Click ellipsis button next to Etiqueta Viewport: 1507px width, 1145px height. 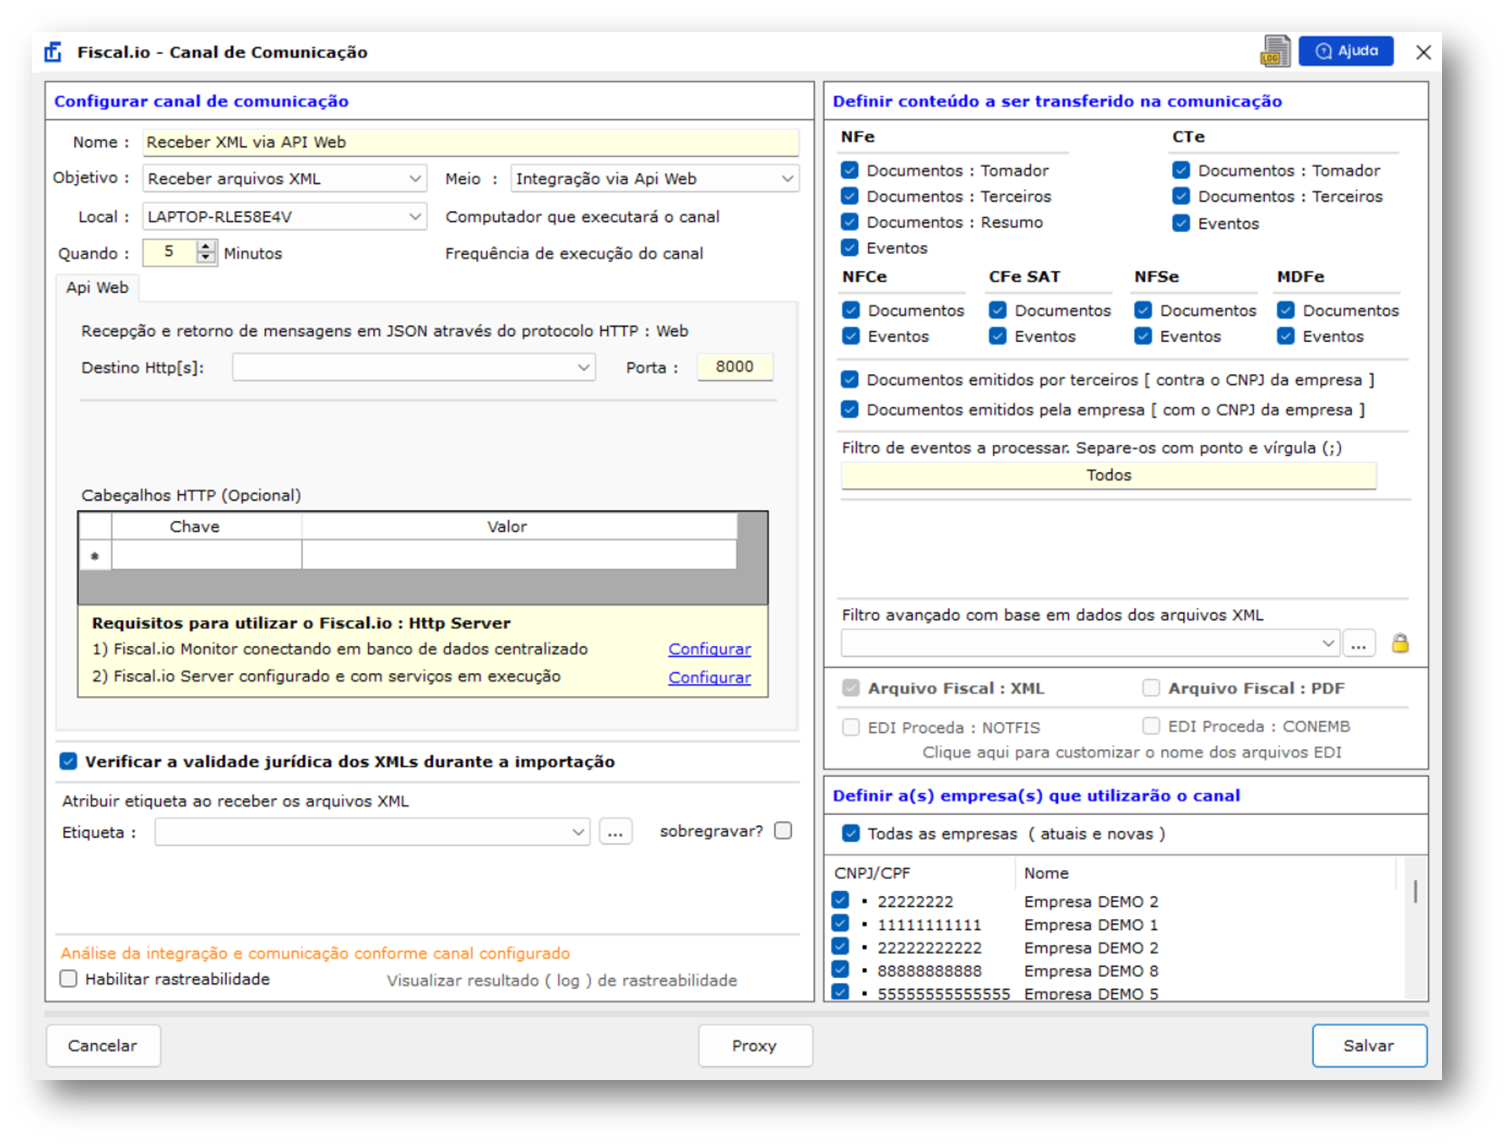point(615,832)
